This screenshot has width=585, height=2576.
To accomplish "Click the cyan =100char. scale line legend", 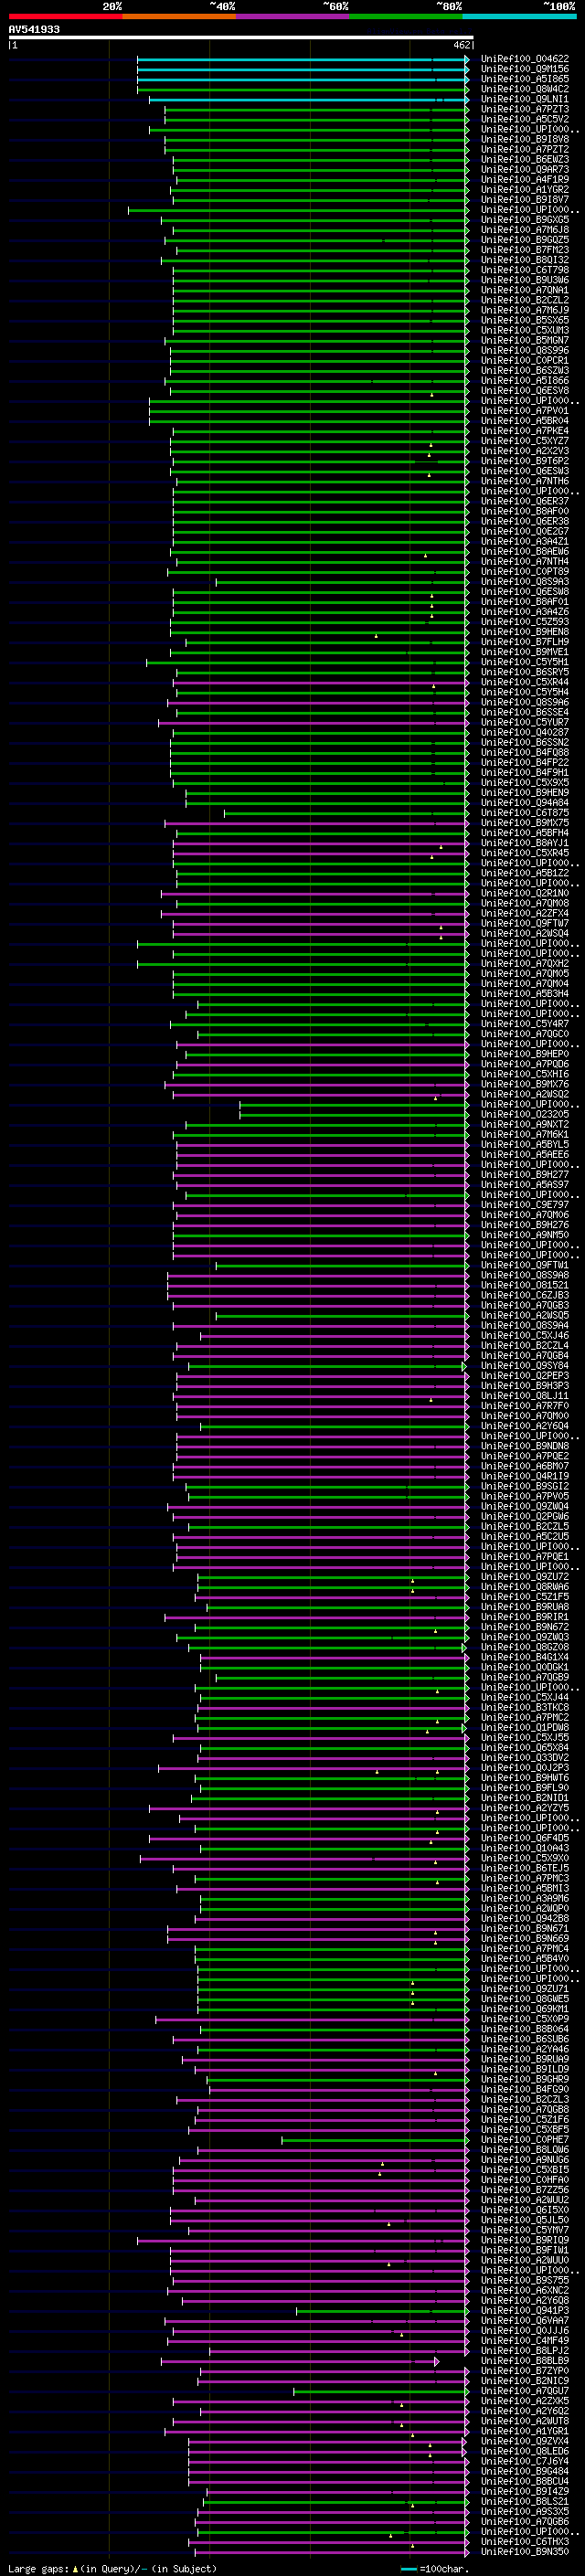I will point(408,2568).
